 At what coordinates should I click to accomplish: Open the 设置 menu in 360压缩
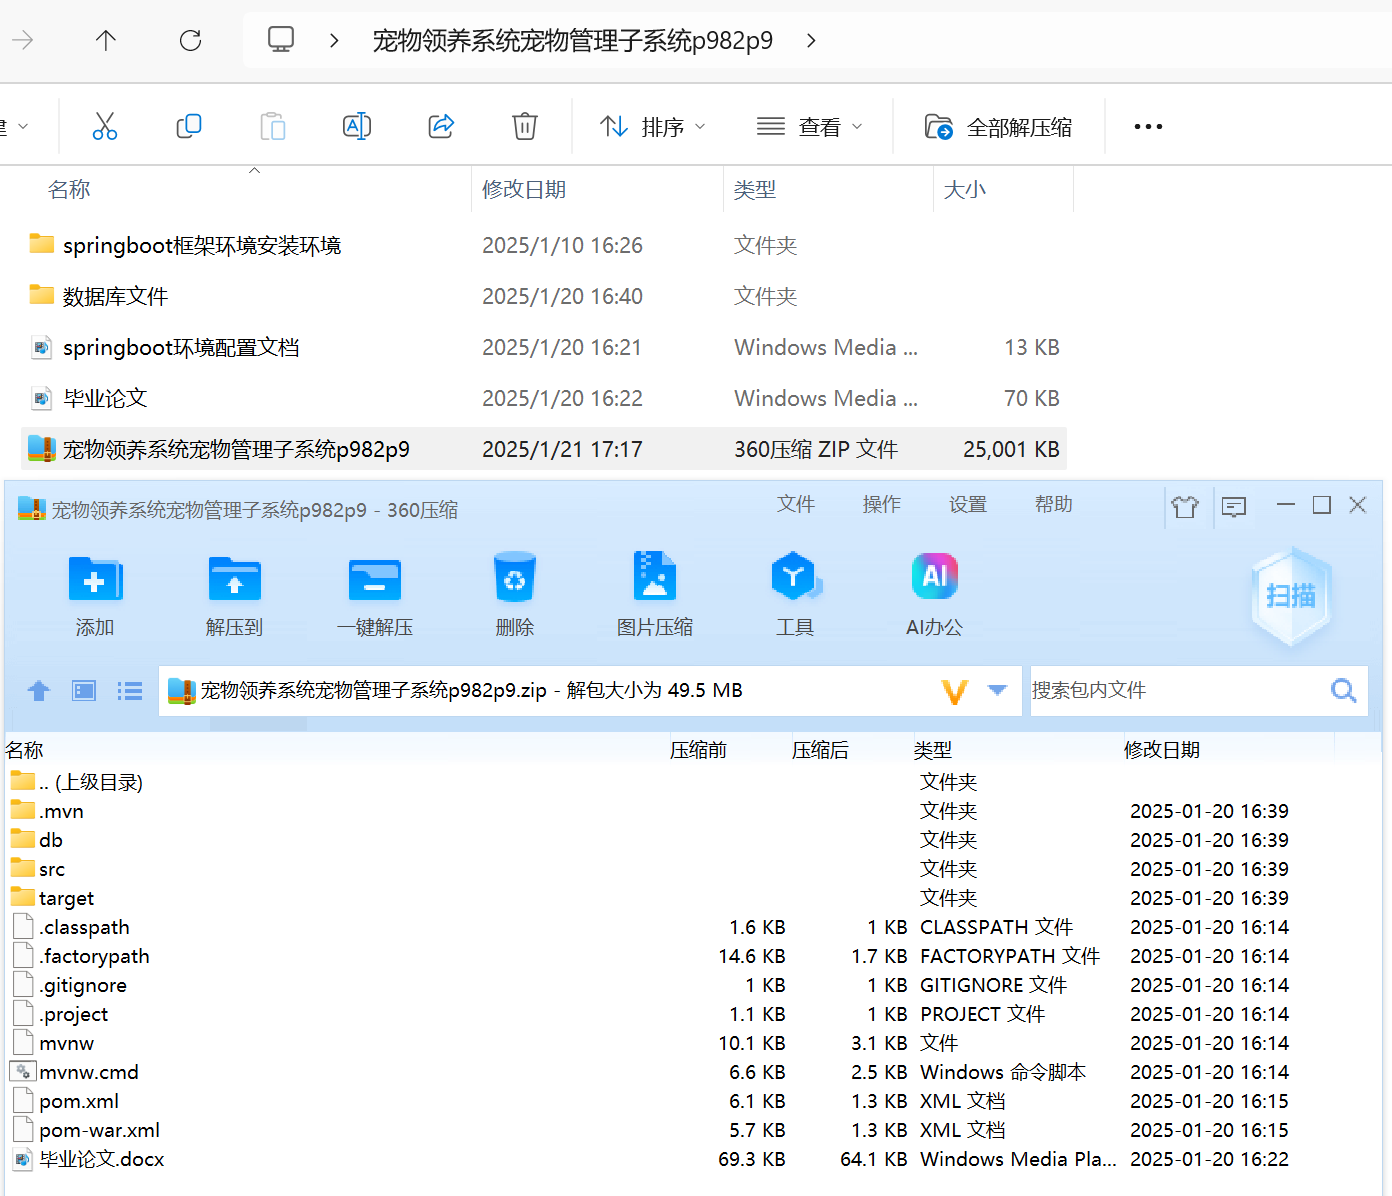tap(968, 504)
